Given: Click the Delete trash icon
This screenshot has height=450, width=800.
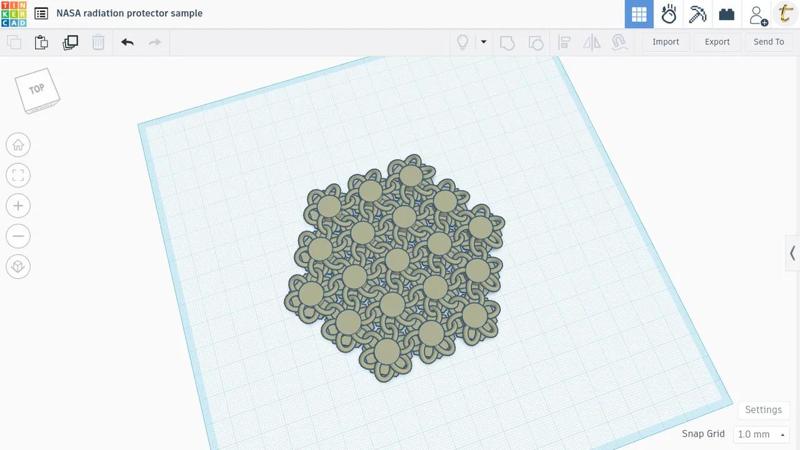Looking at the screenshot, I should click(98, 42).
